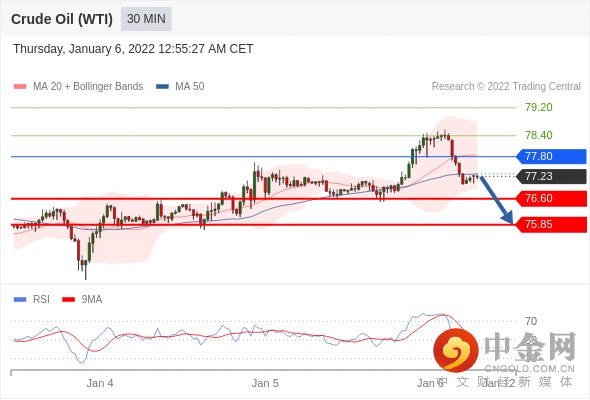Screen dimensions: 590x400
Task: Click the Jan 4 date axis label
Action: pos(100,383)
